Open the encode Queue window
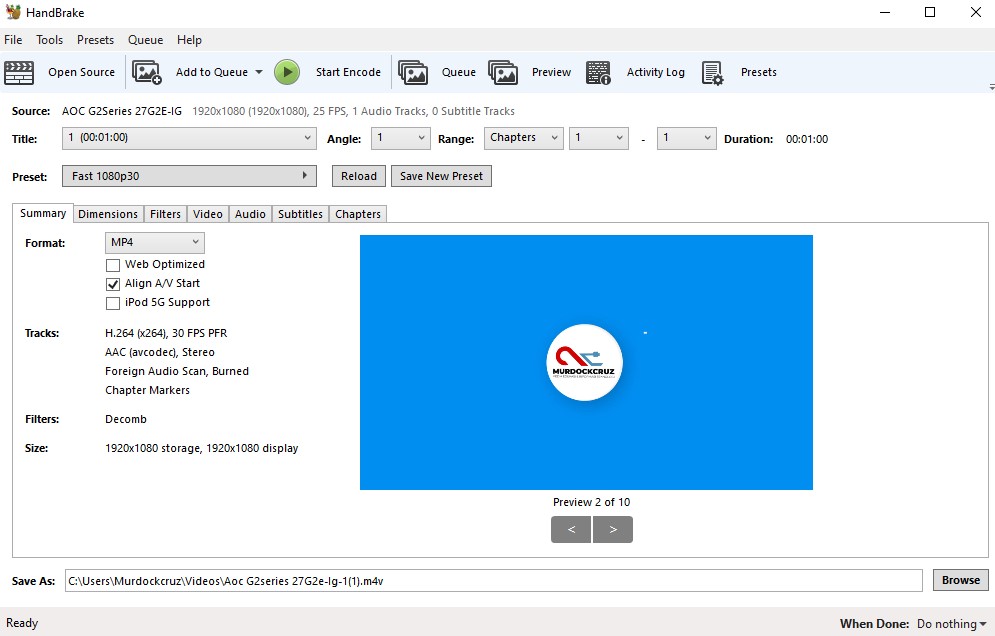Screen dimensions: 995x636 (414, 72)
